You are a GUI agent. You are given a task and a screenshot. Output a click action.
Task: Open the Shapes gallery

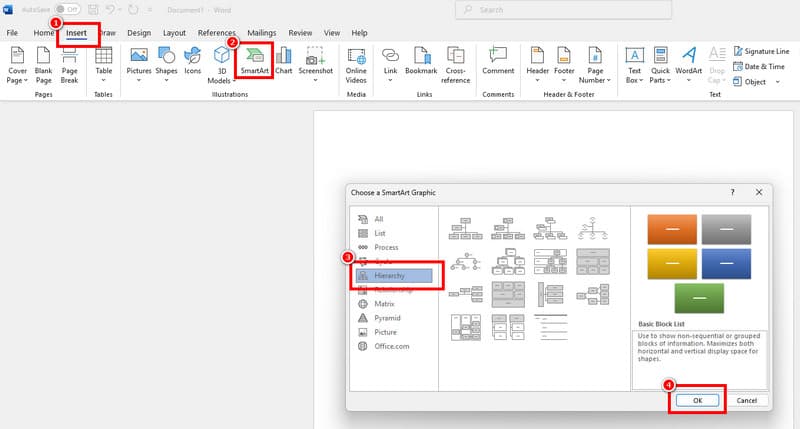pos(166,65)
